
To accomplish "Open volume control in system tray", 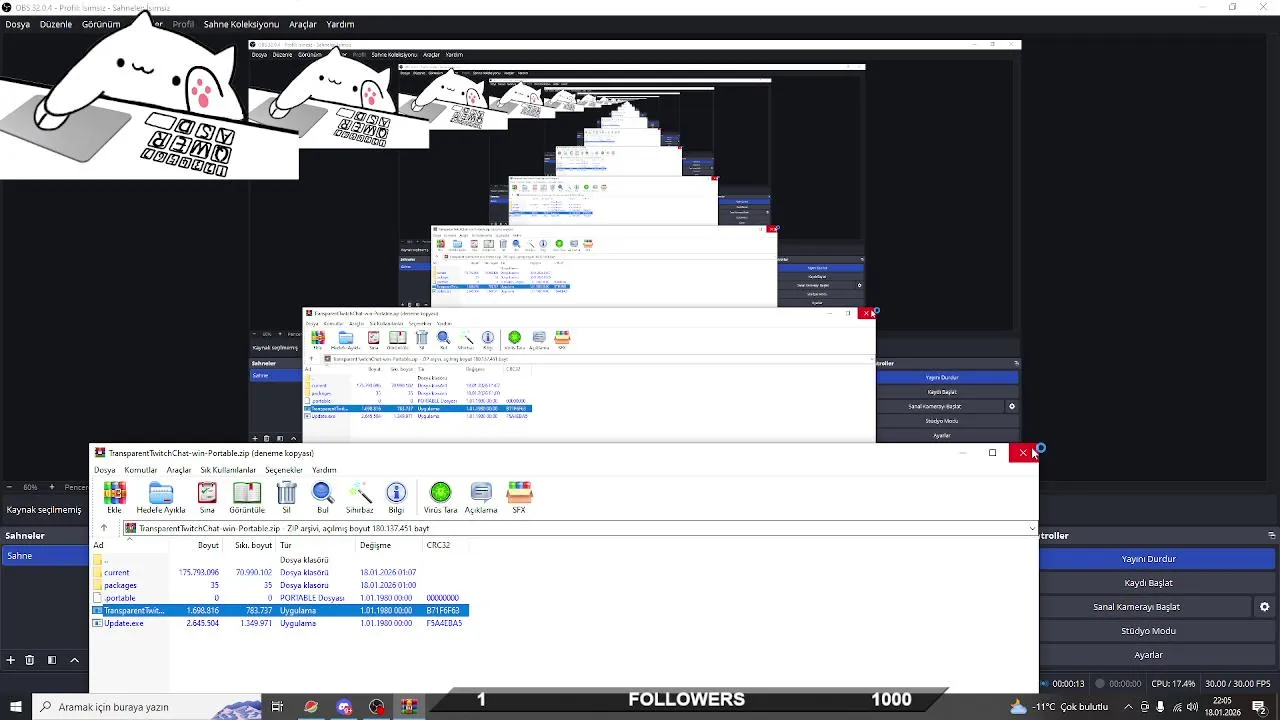I will pyautogui.click(x=1193, y=707).
